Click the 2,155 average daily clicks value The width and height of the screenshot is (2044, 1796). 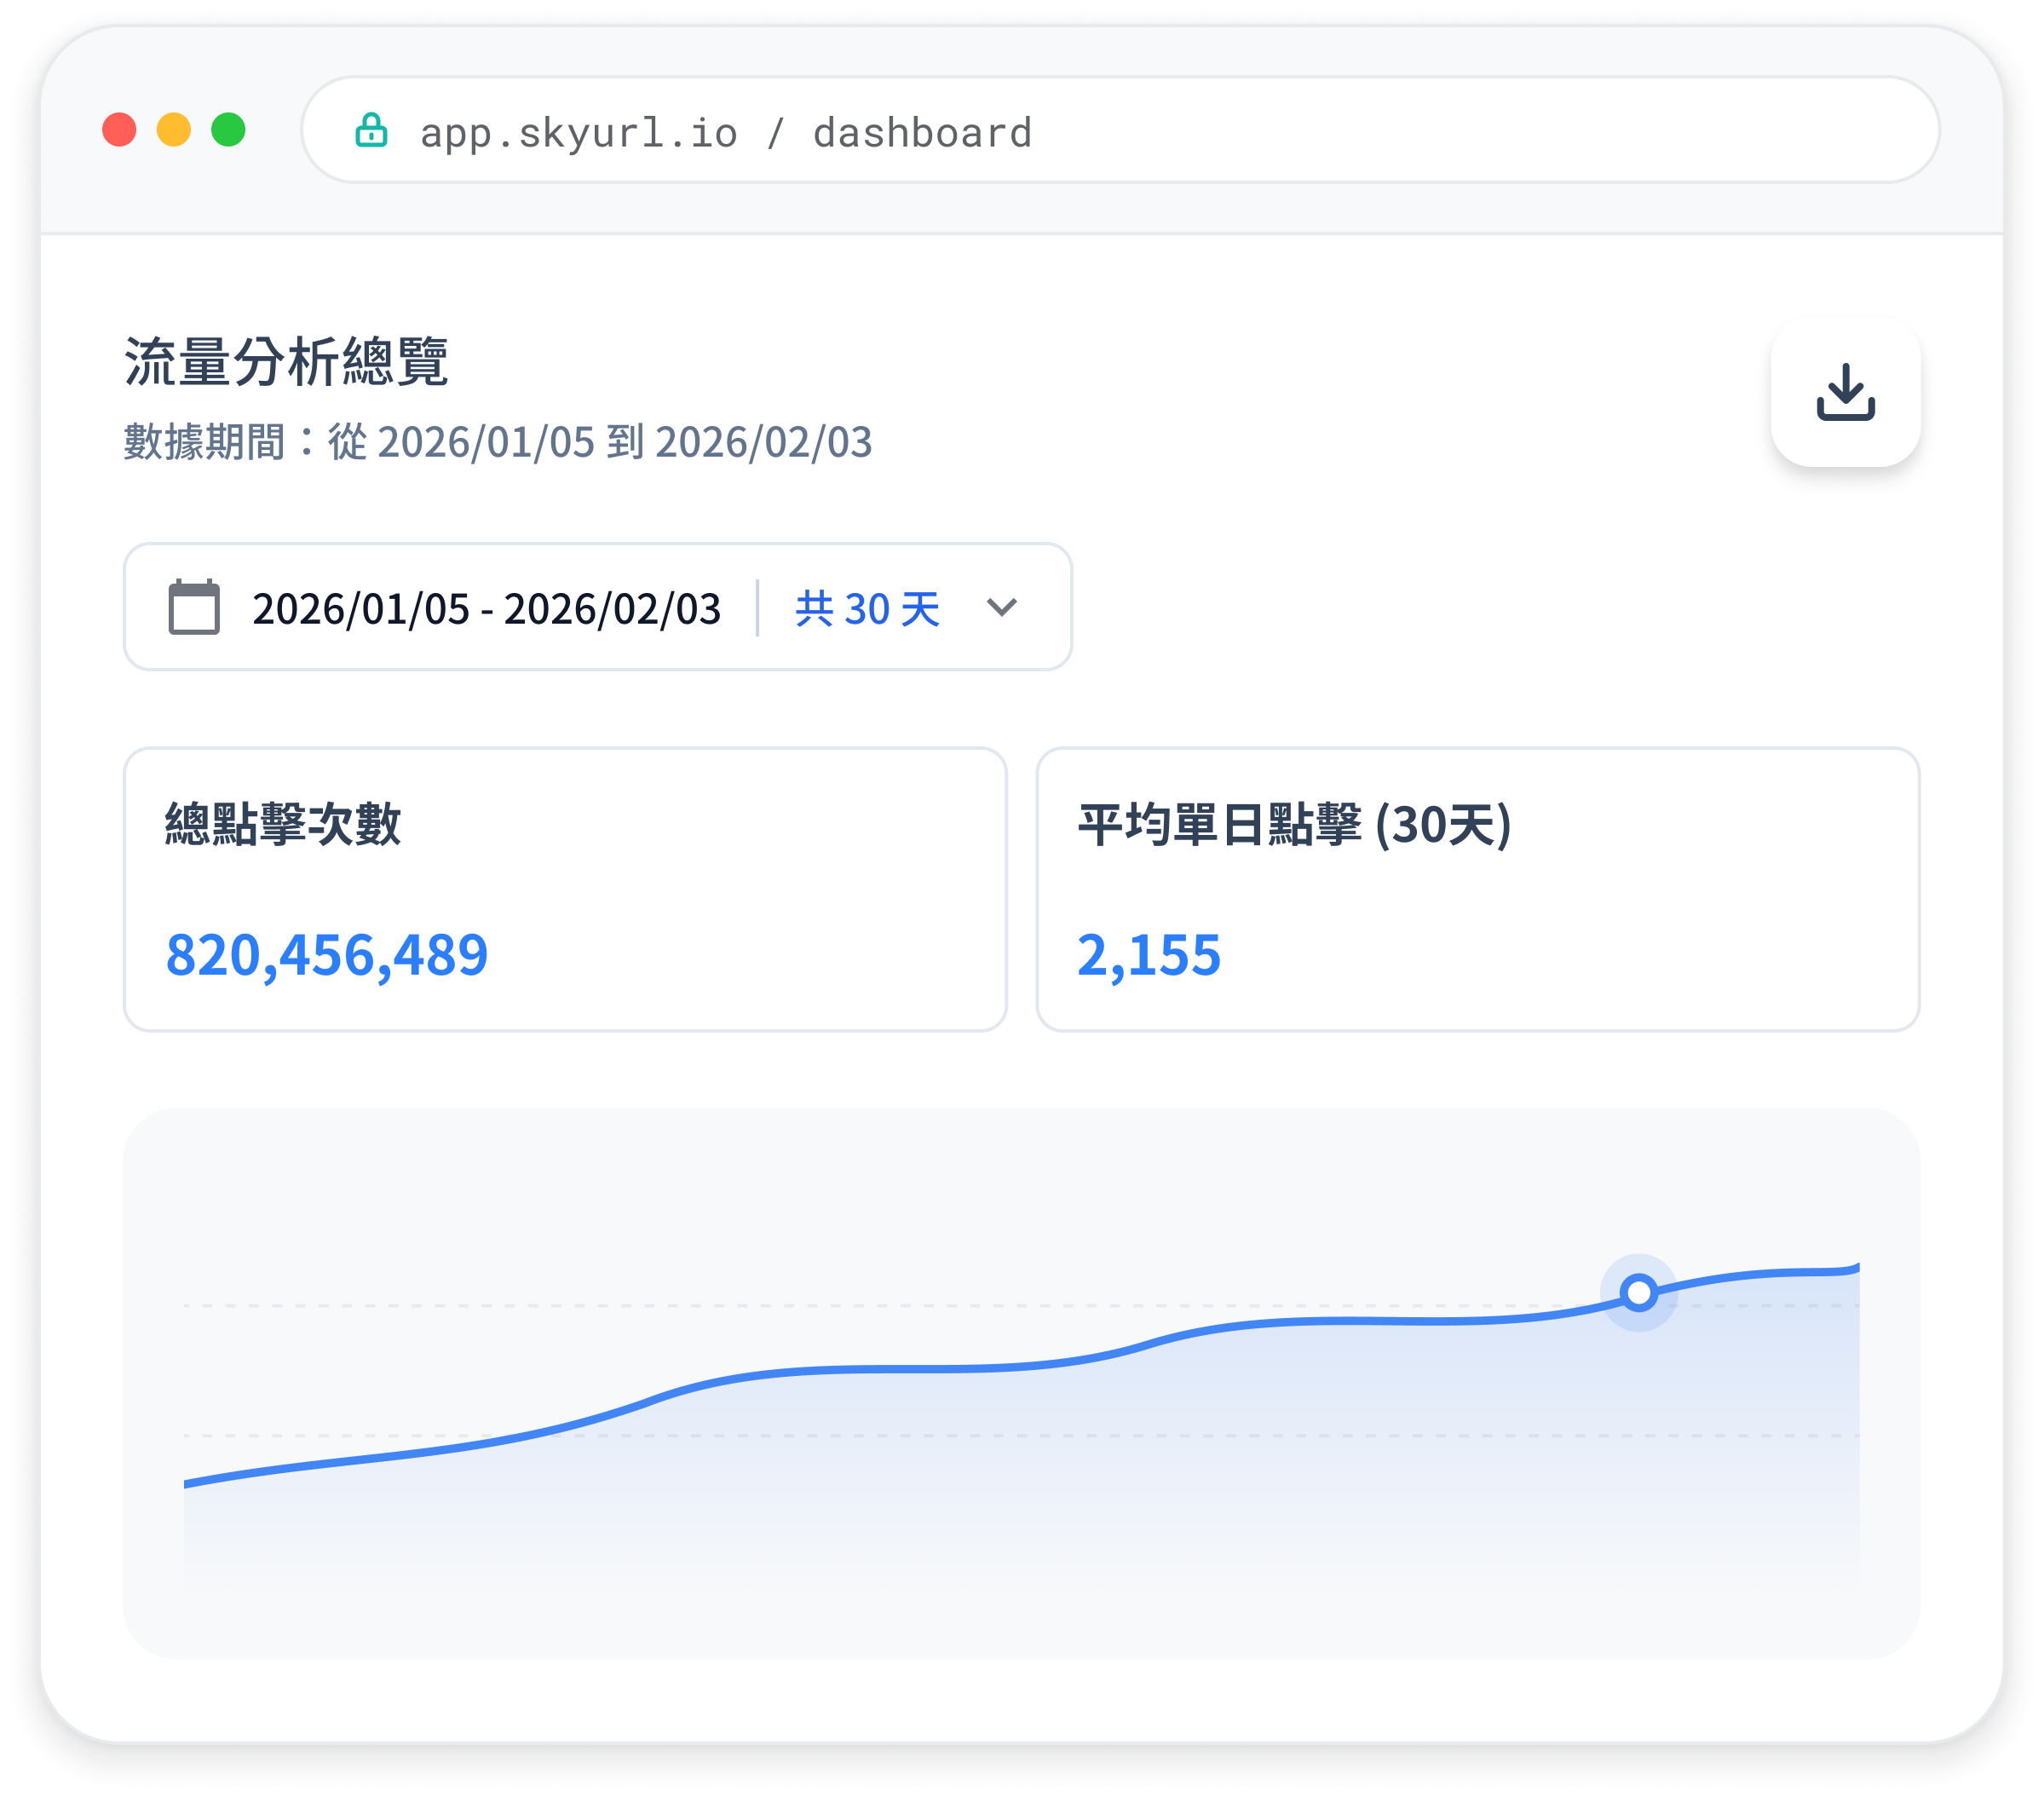coord(1149,955)
